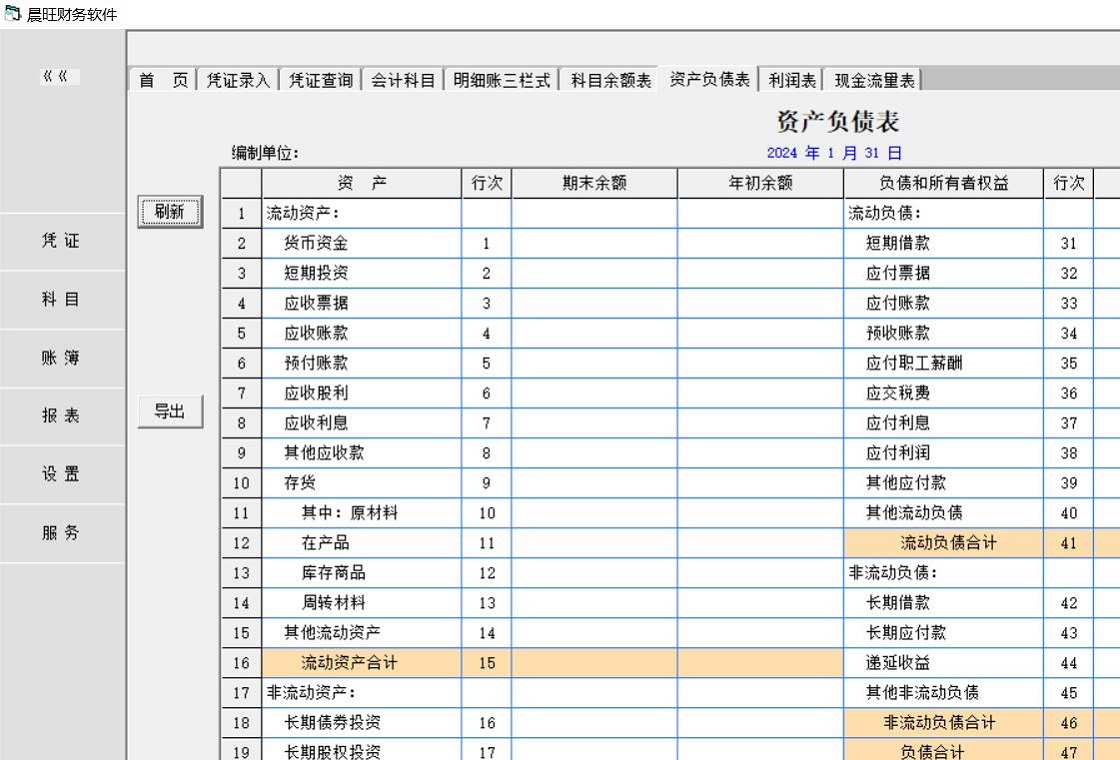
Task: Switch to the 科目余额表 tab
Action: click(611, 80)
